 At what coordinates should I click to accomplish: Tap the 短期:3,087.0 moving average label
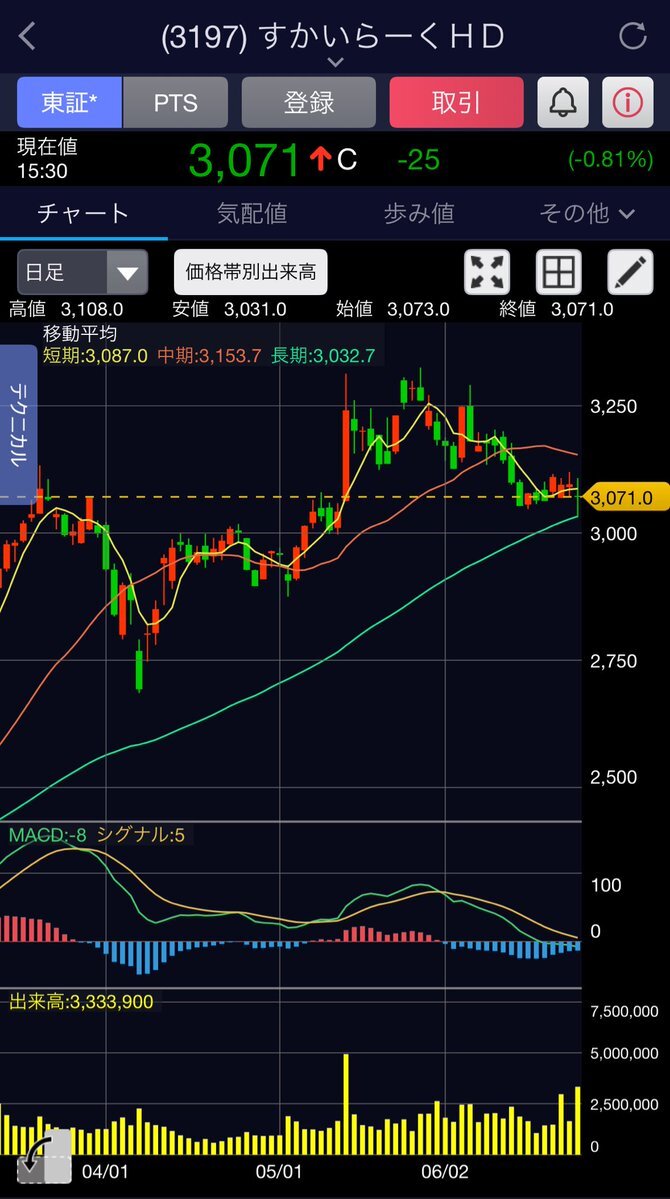[95, 355]
